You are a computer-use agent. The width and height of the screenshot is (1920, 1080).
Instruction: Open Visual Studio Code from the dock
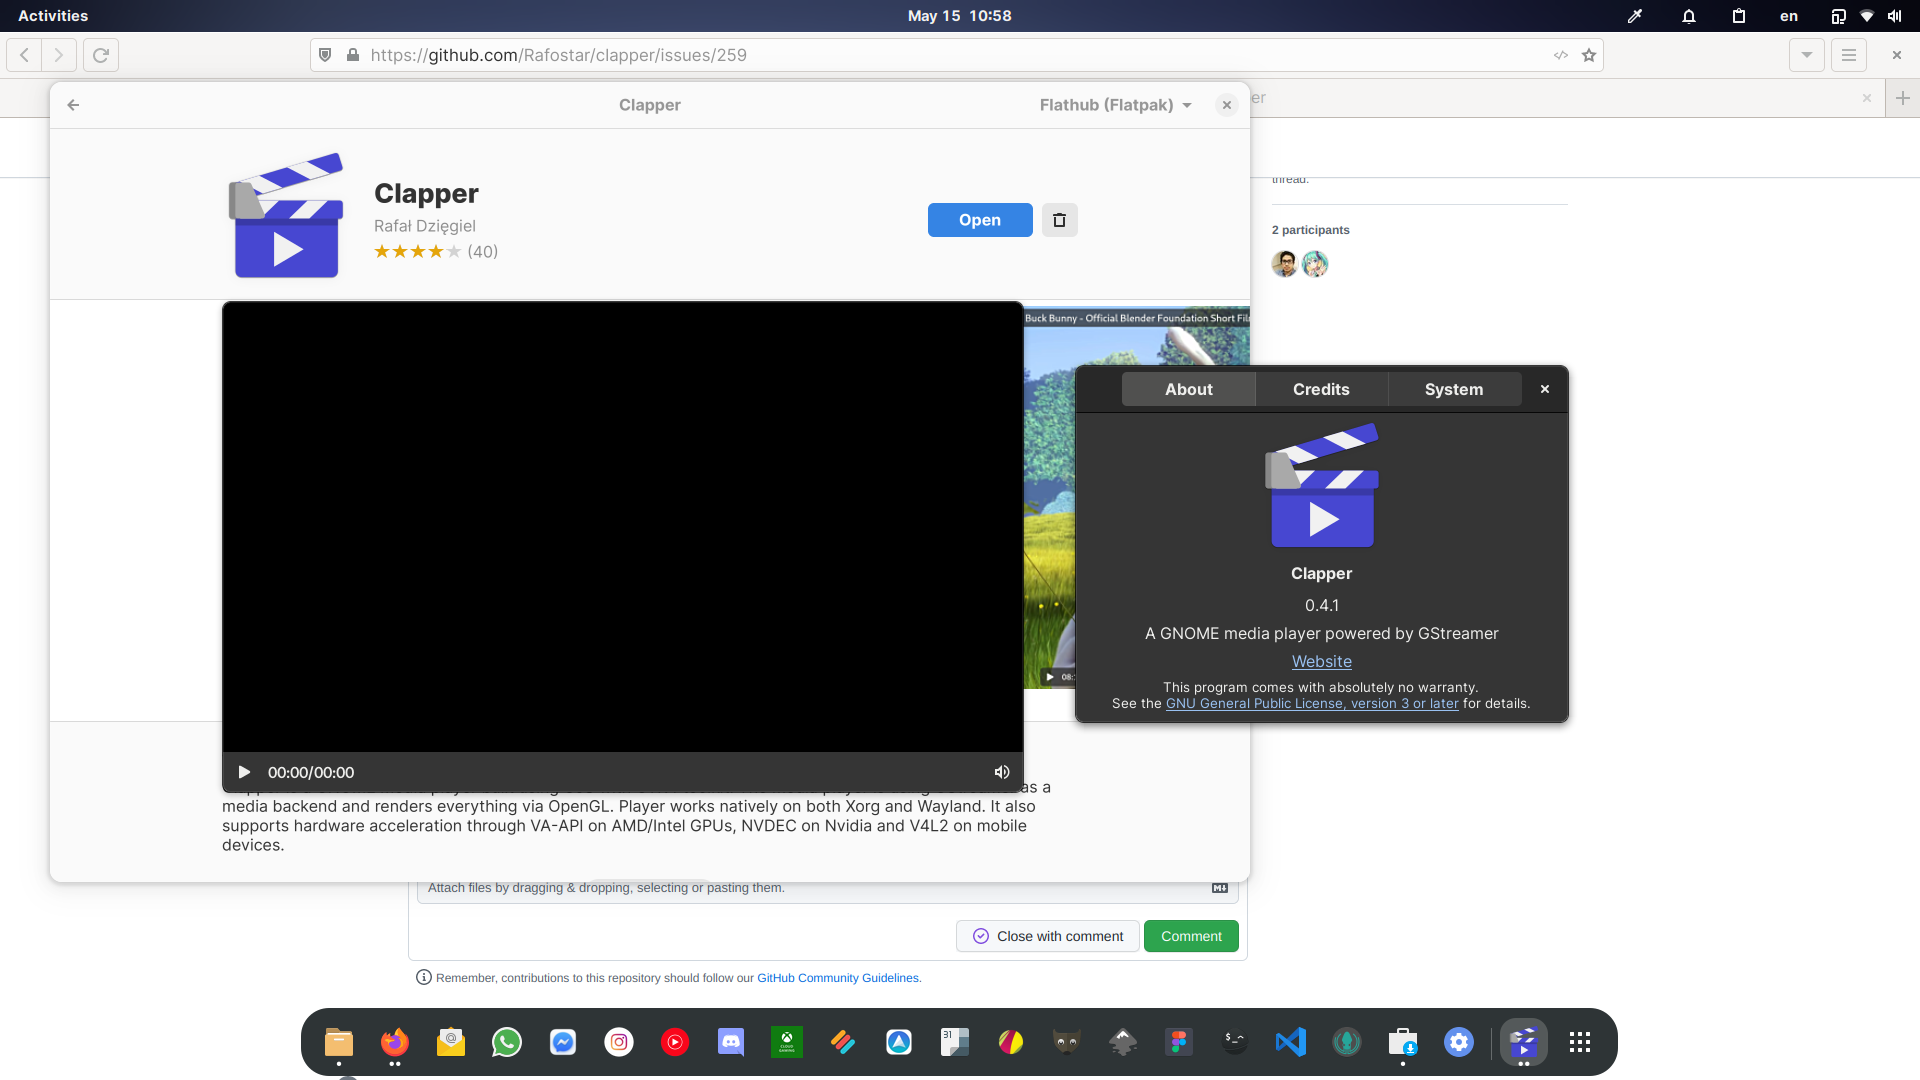click(1291, 1042)
